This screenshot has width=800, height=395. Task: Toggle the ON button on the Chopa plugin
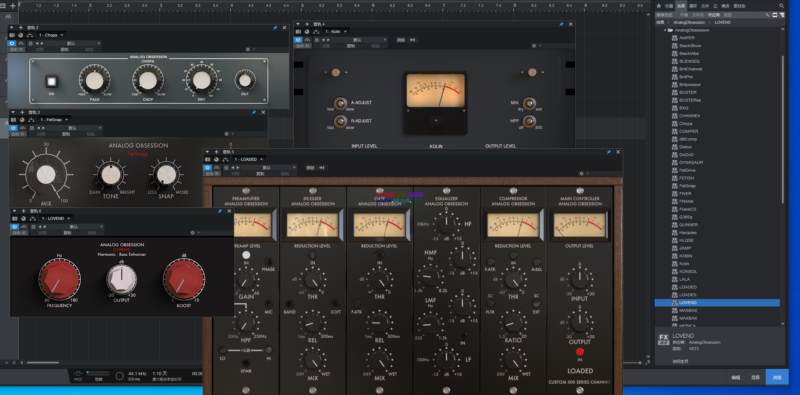click(51, 81)
